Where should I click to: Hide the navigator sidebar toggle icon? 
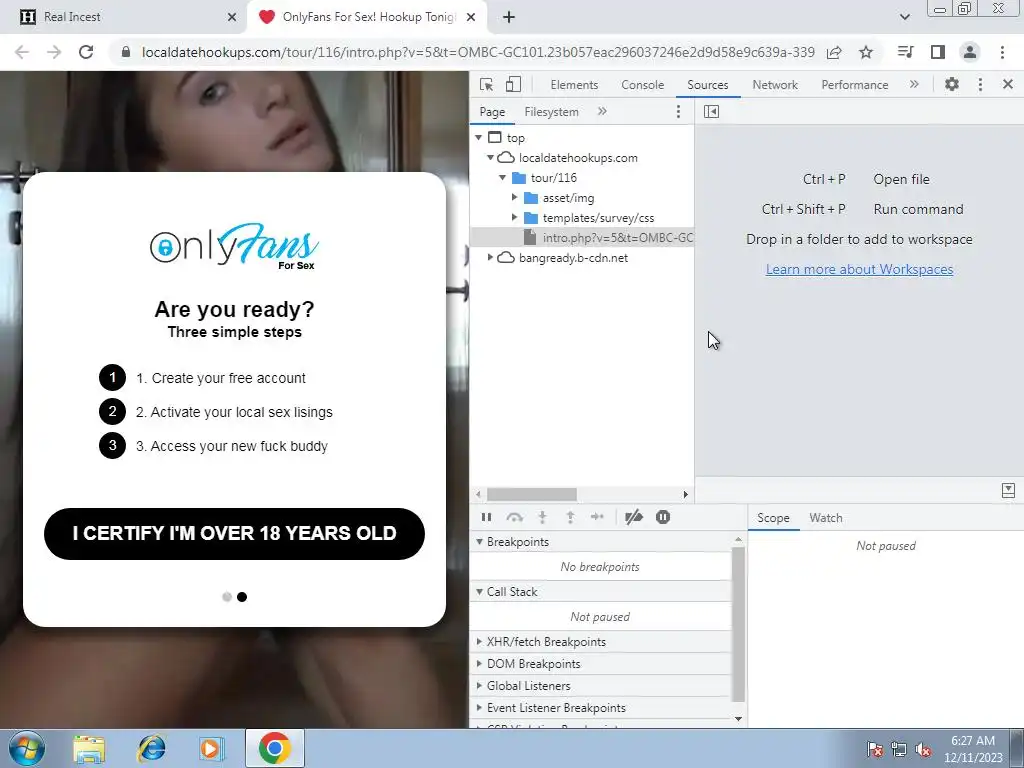(x=711, y=112)
